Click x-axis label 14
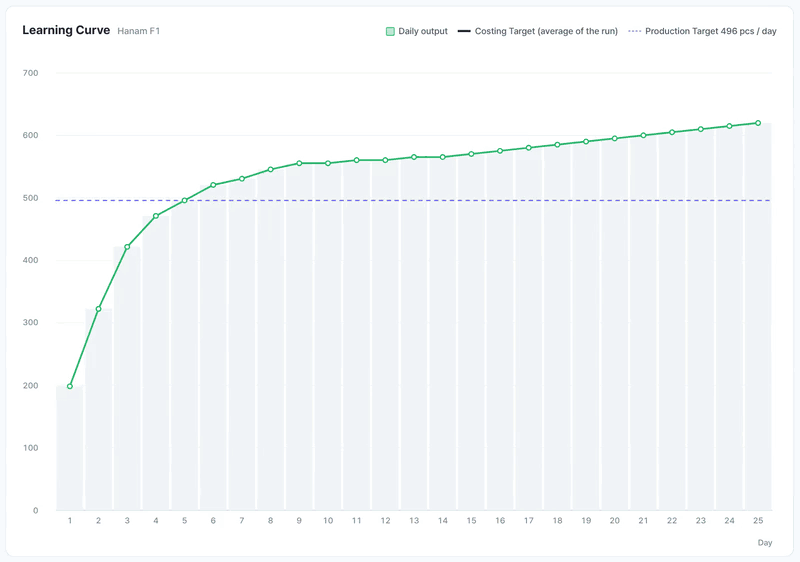Image resolution: width=800 pixels, height=562 pixels. tap(442, 520)
